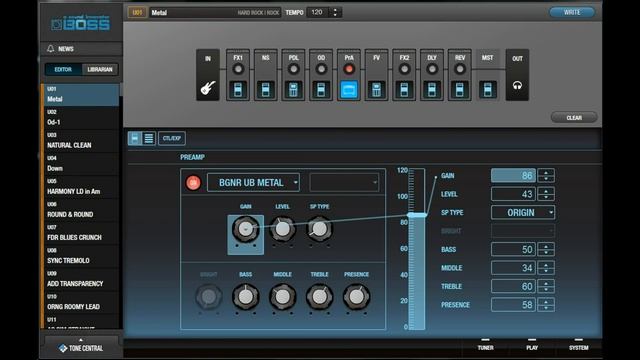The height and width of the screenshot is (360, 640).
Task: Click the MIDDLE value stepper
Action: pos(546,268)
